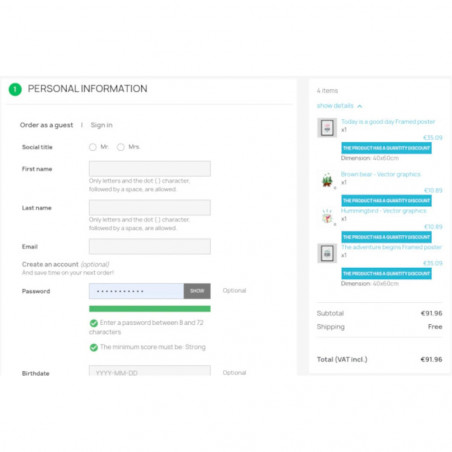This screenshot has width=452, height=452.
Task: Click the Optional label beside Password
Action: (234, 290)
